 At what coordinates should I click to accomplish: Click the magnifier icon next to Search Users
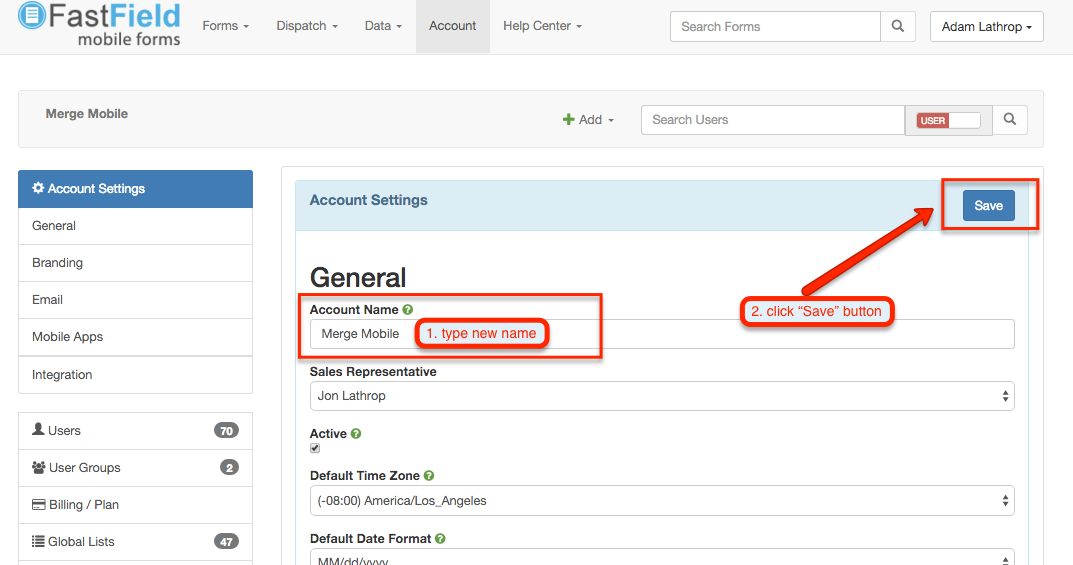(x=1010, y=120)
